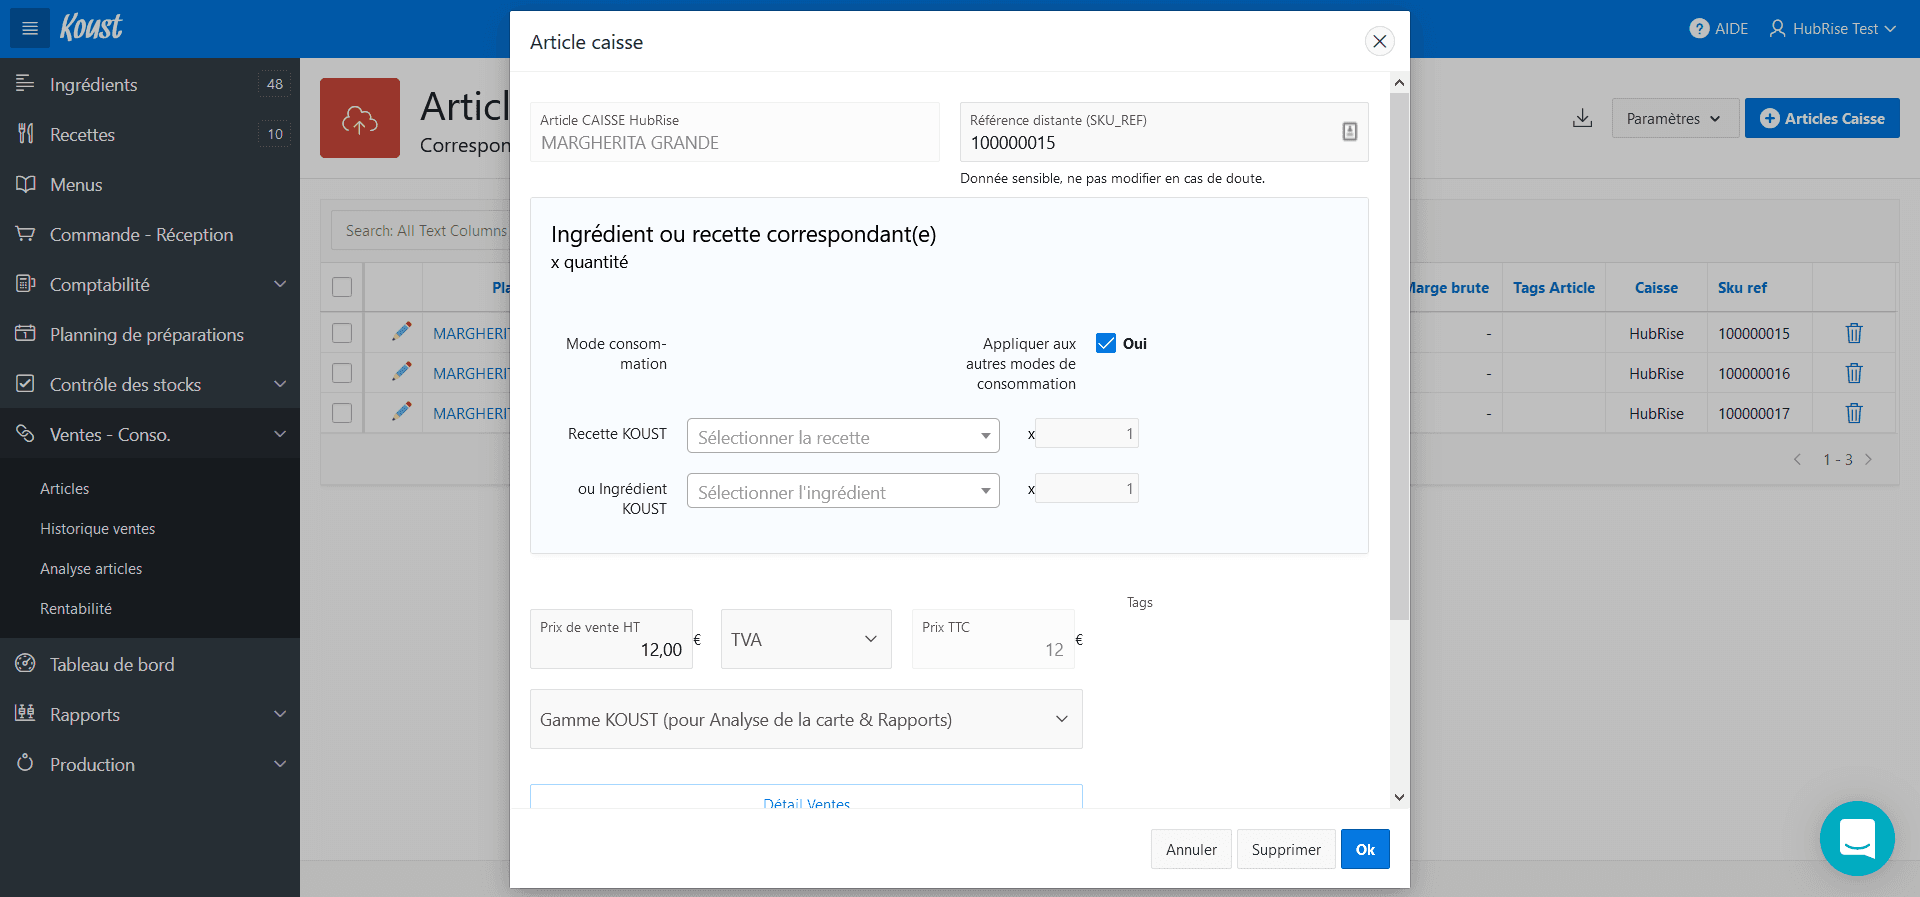The width and height of the screenshot is (1920, 897).
Task: Edit the Prix de vente HT field
Action: point(611,639)
